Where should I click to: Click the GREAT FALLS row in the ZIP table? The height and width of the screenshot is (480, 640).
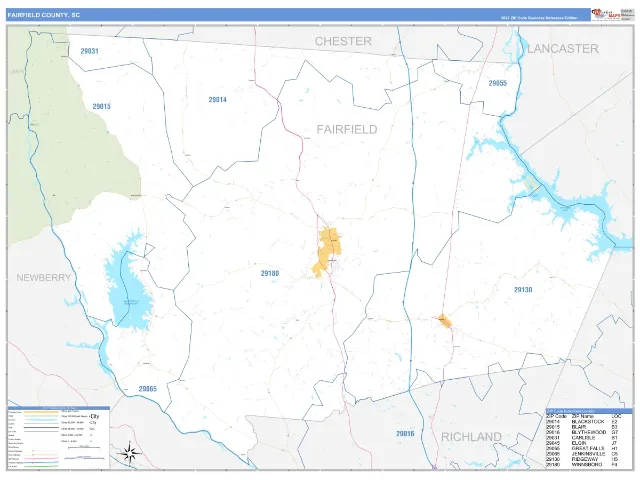tap(582, 448)
